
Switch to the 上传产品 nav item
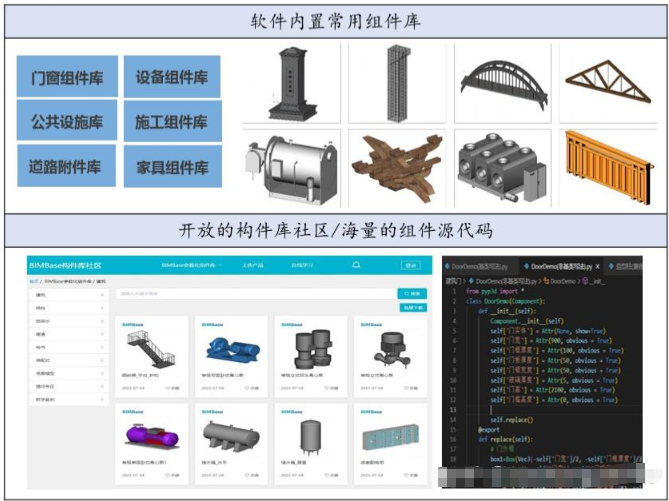click(x=253, y=266)
